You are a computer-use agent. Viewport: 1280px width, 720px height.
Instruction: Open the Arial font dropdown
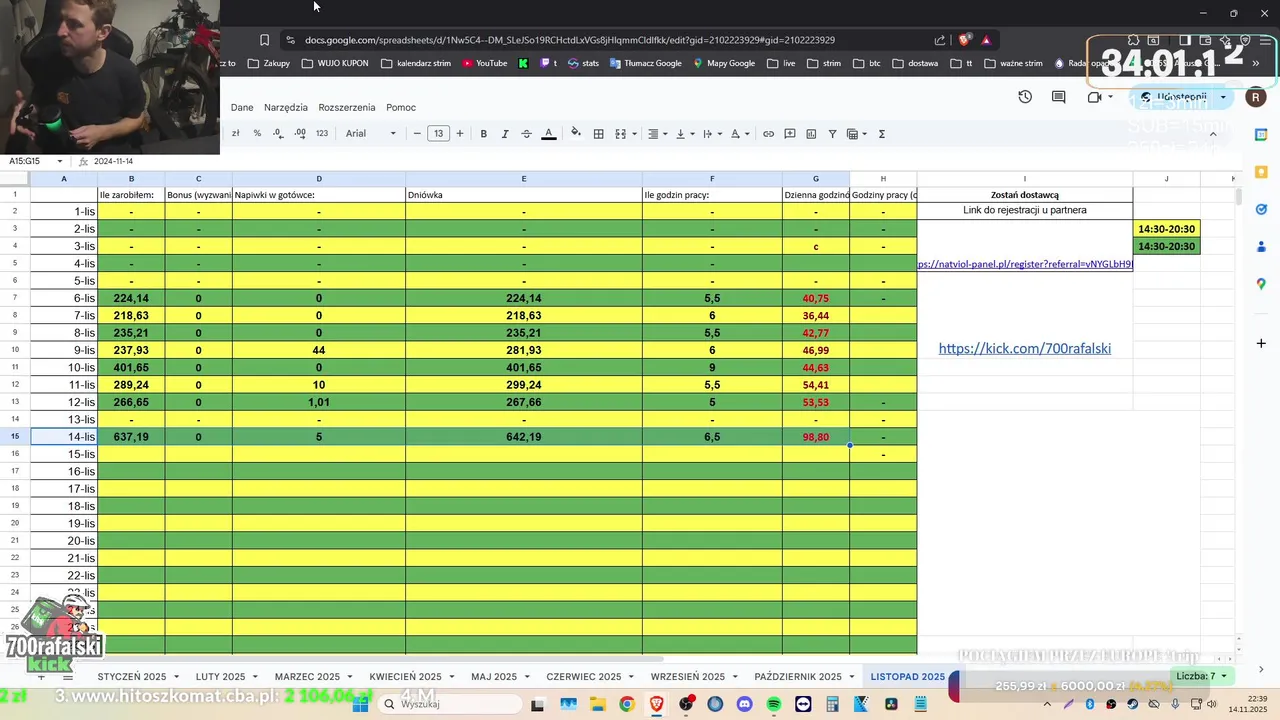tap(371, 133)
